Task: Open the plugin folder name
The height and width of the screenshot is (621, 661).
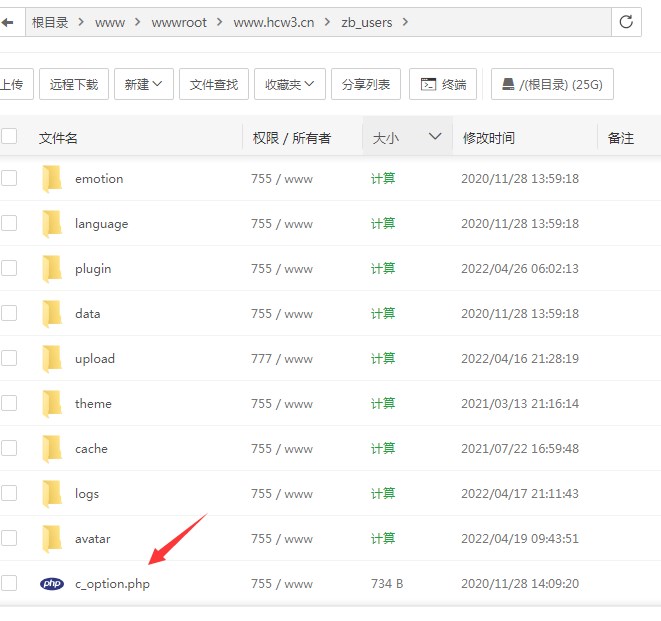Action: click(x=93, y=269)
